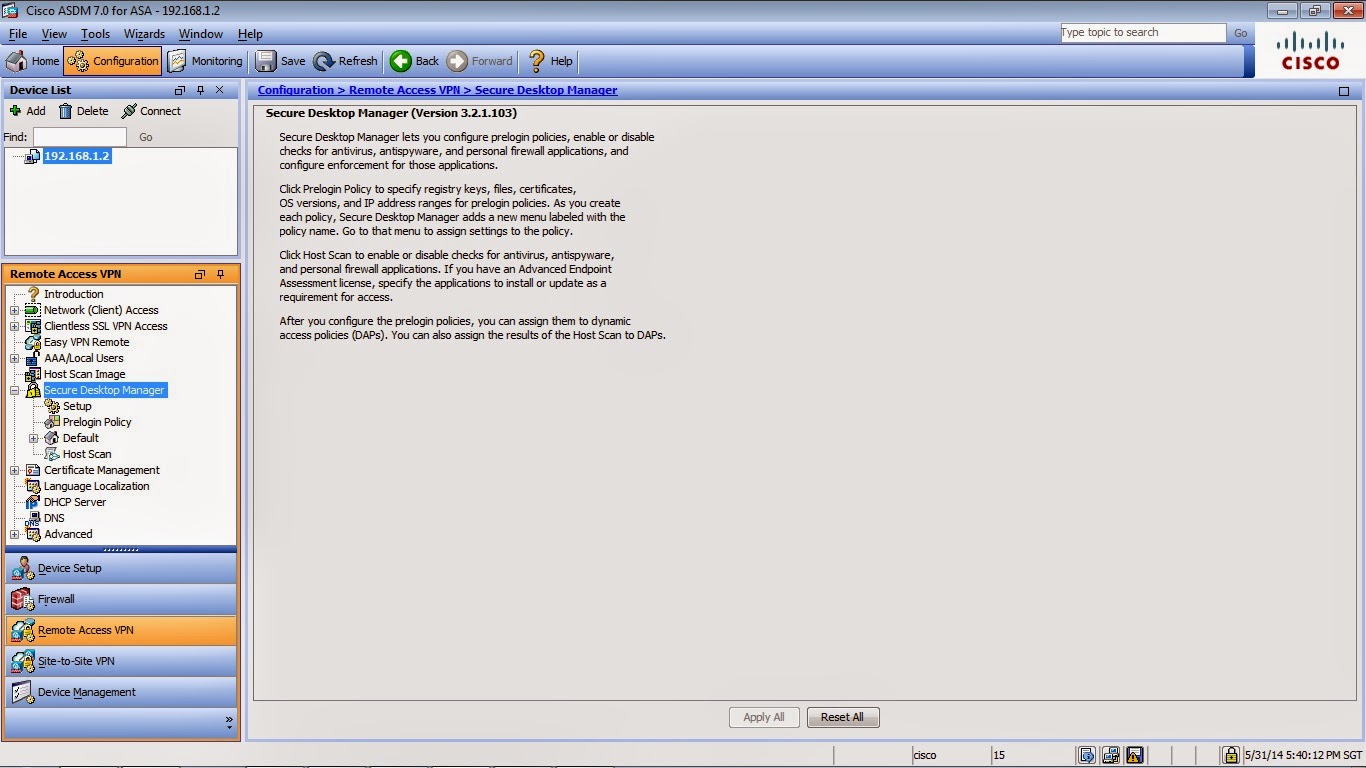This screenshot has width=1366, height=768.
Task: Expand the Certificate Management node
Action: click(x=14, y=470)
